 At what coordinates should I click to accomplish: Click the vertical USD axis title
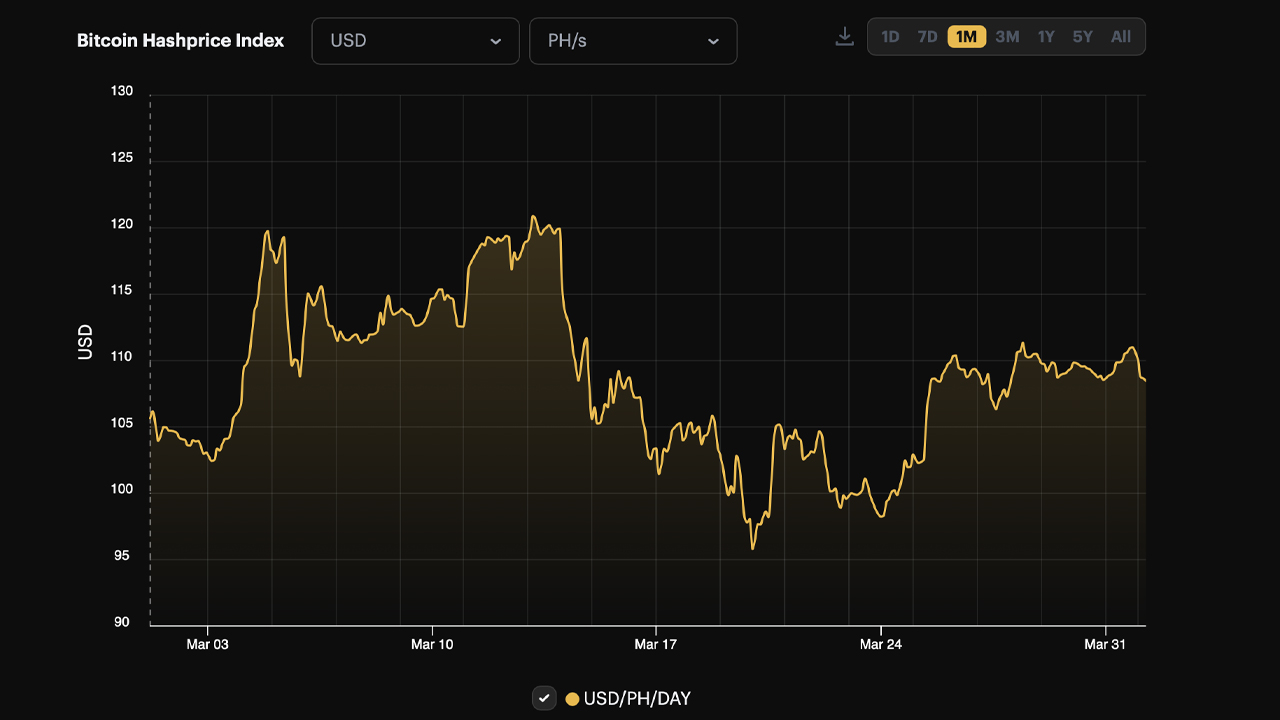pos(86,342)
